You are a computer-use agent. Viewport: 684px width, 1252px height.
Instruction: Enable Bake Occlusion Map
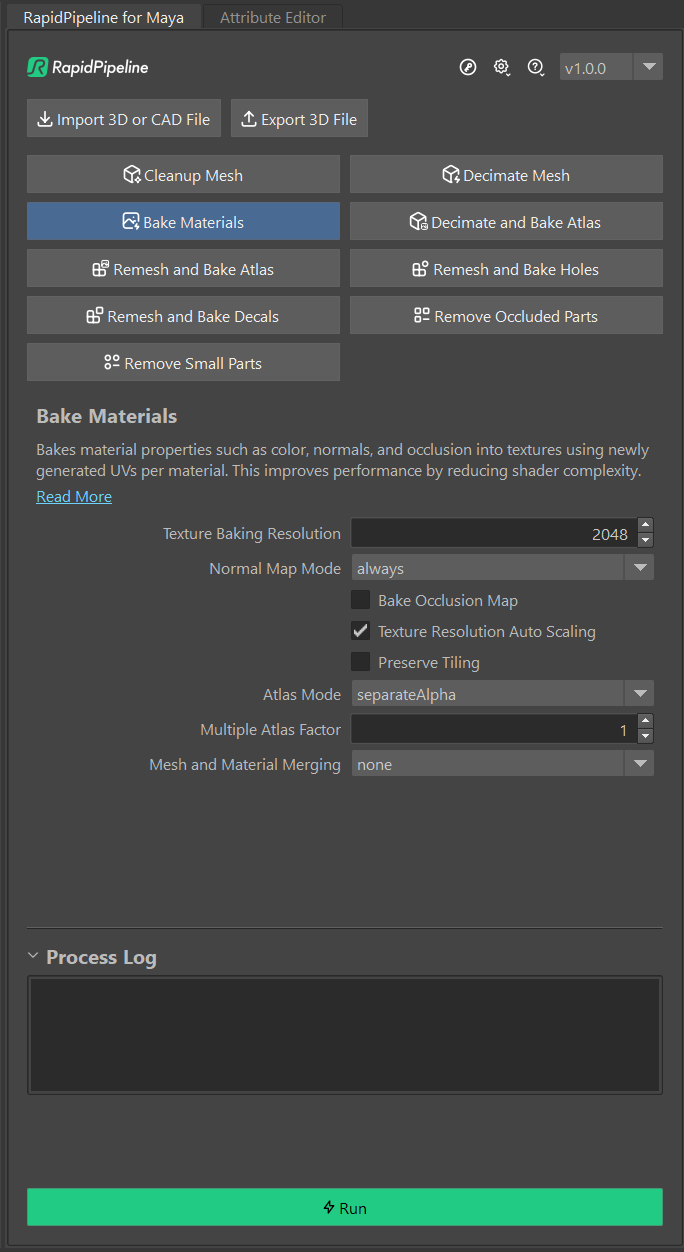click(x=360, y=600)
